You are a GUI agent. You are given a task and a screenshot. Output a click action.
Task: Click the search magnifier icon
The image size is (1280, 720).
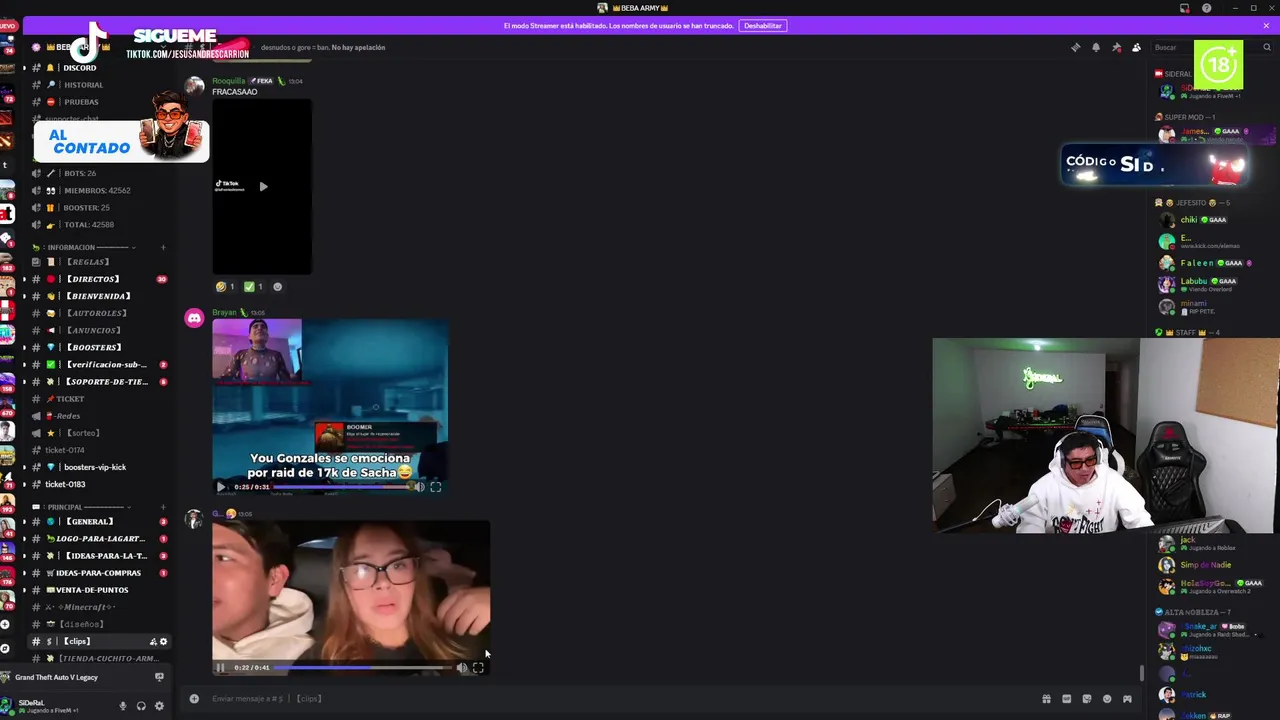pos(1266,47)
